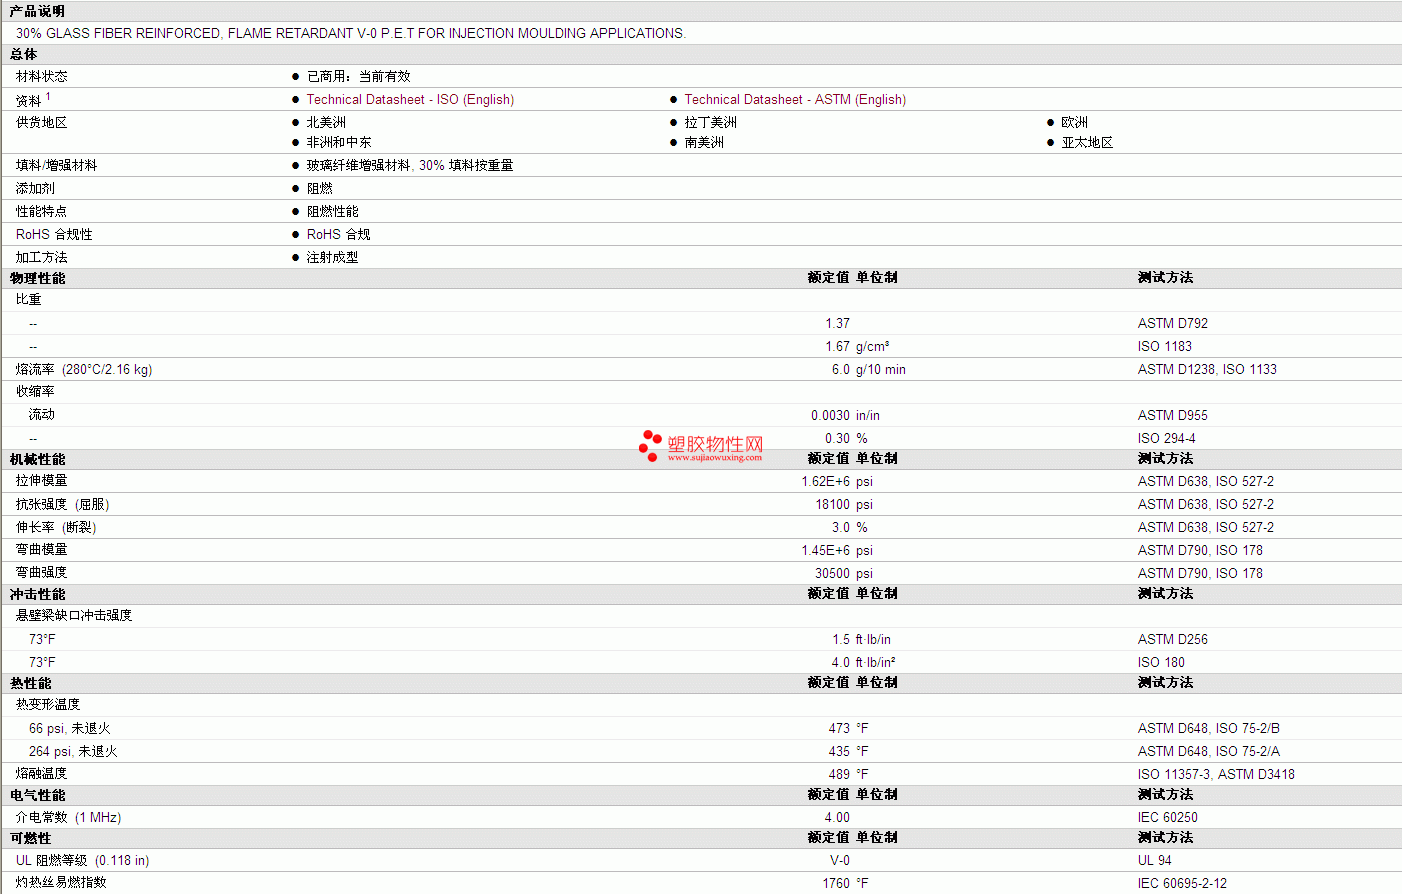
Task: Select the V-0 flame rating value
Action: click(840, 860)
